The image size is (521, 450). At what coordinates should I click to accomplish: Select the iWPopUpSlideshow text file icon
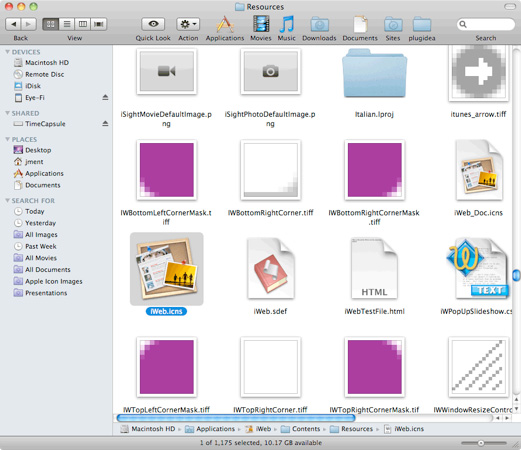(478, 269)
